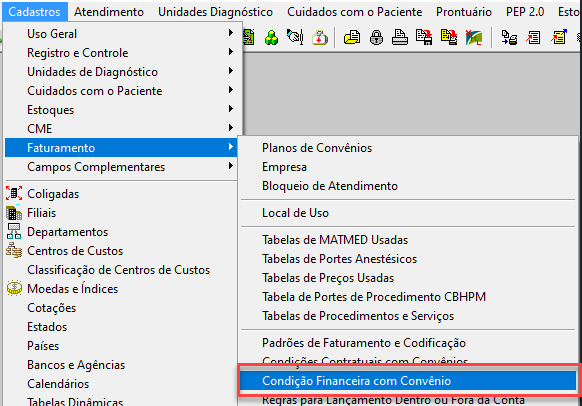This screenshot has height=406, width=582.
Task: Select the highlighted Faturamento entry
Action: [121, 148]
